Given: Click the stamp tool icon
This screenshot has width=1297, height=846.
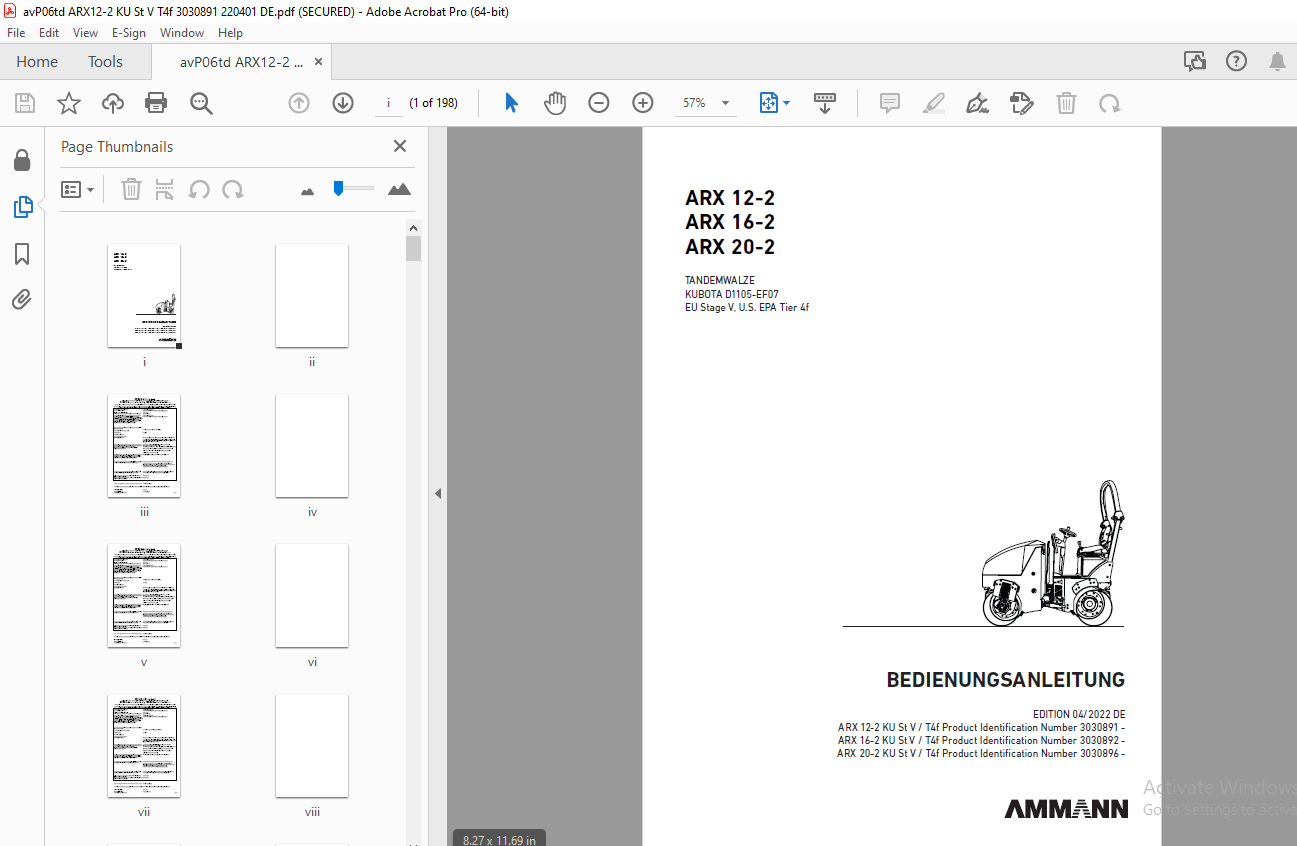Looking at the screenshot, I should (x=1022, y=103).
